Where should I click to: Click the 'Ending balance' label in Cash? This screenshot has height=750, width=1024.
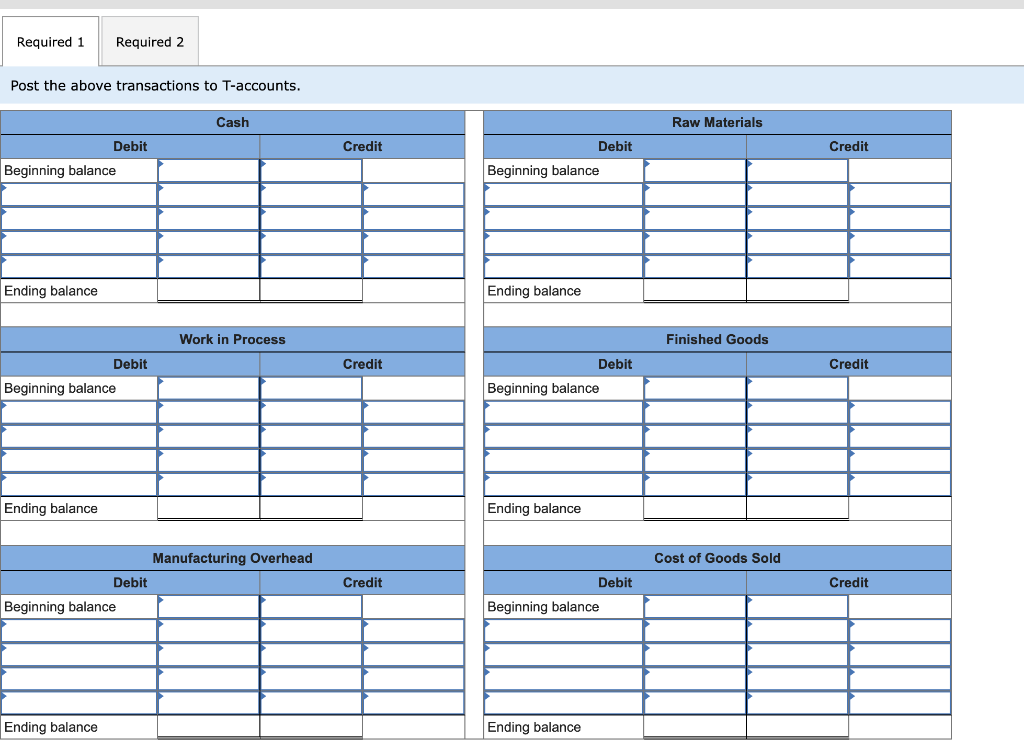point(51,291)
